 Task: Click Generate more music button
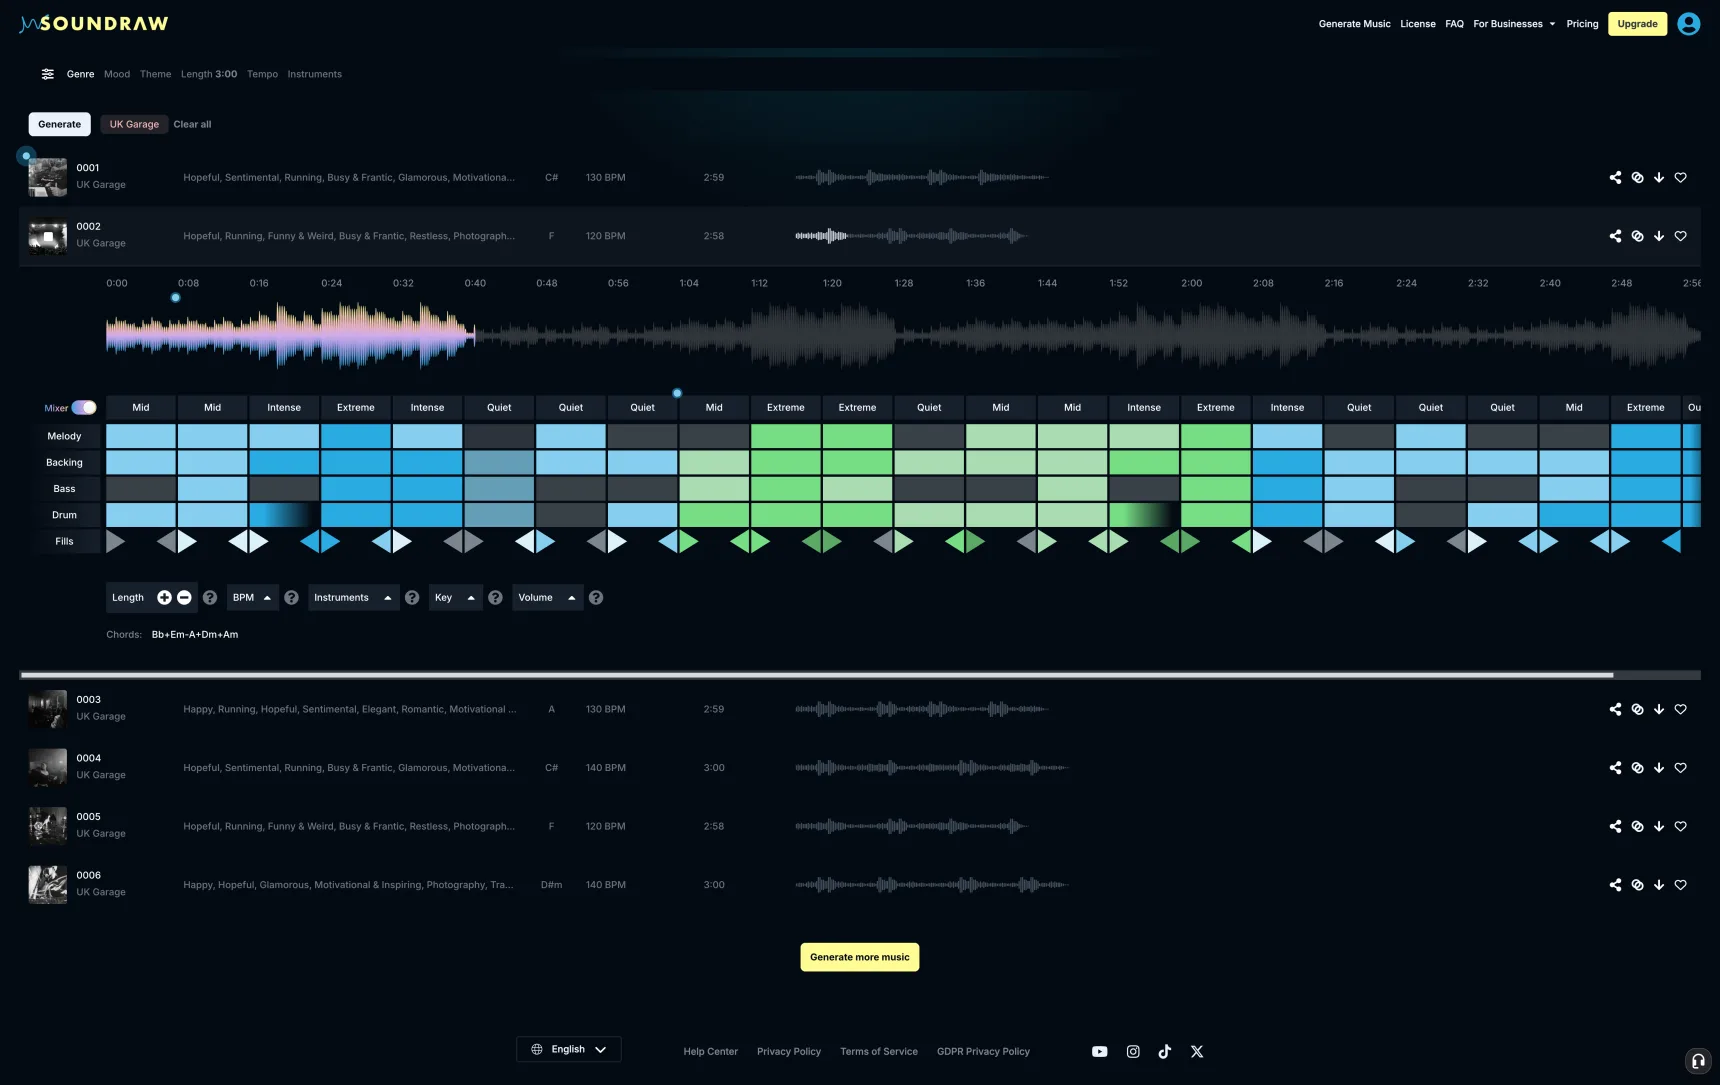click(x=860, y=957)
